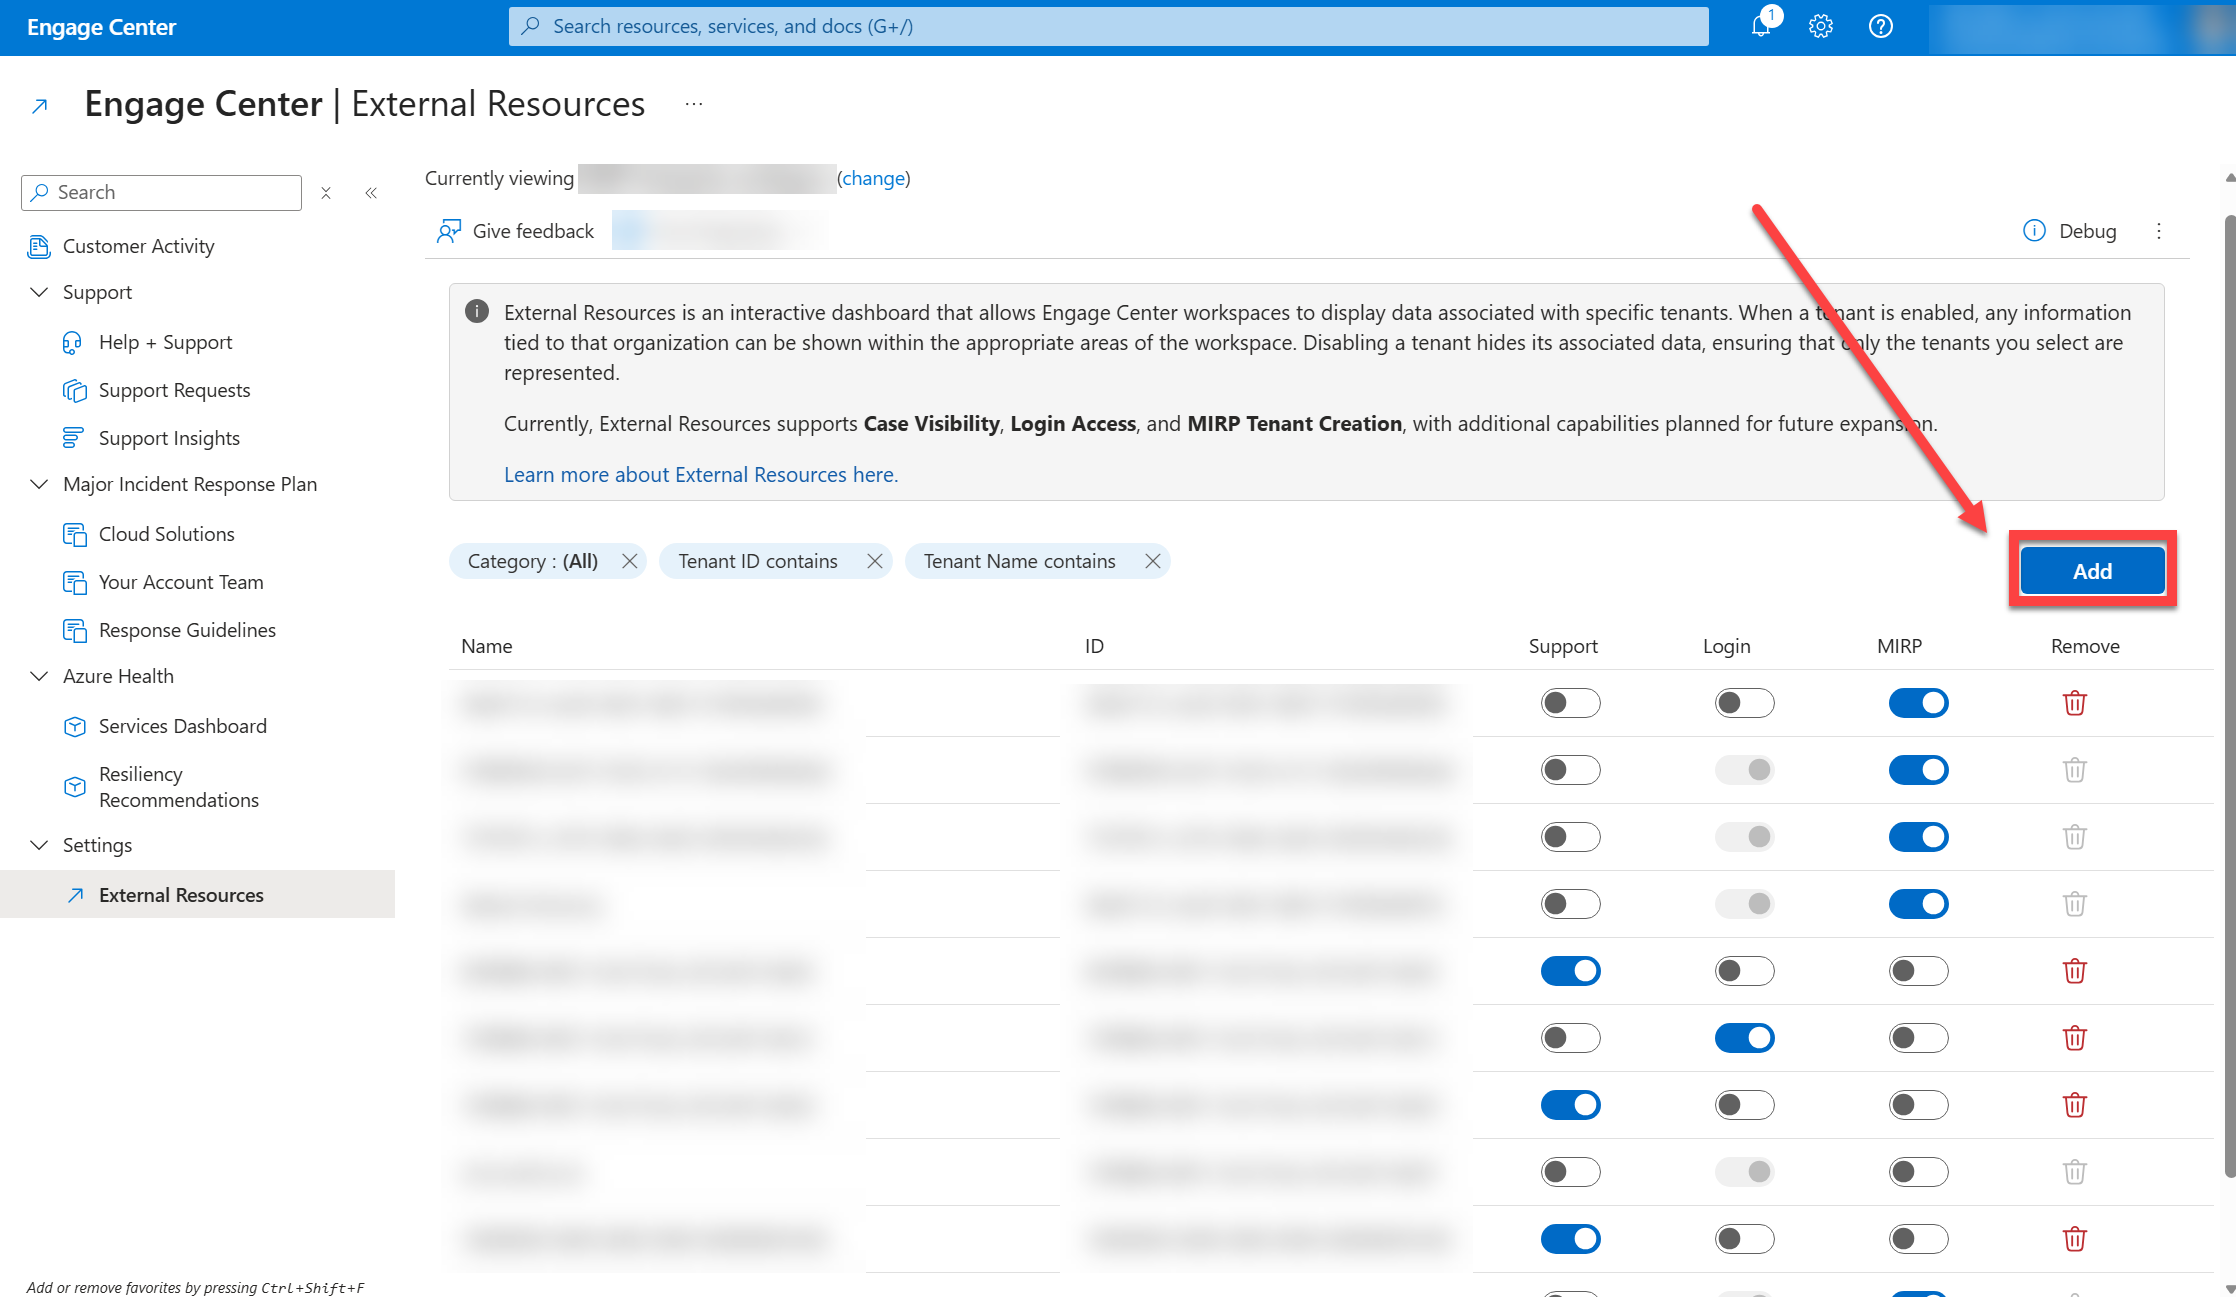Disable Support switch in the ninth row
2236x1297 pixels.
click(x=1570, y=1239)
